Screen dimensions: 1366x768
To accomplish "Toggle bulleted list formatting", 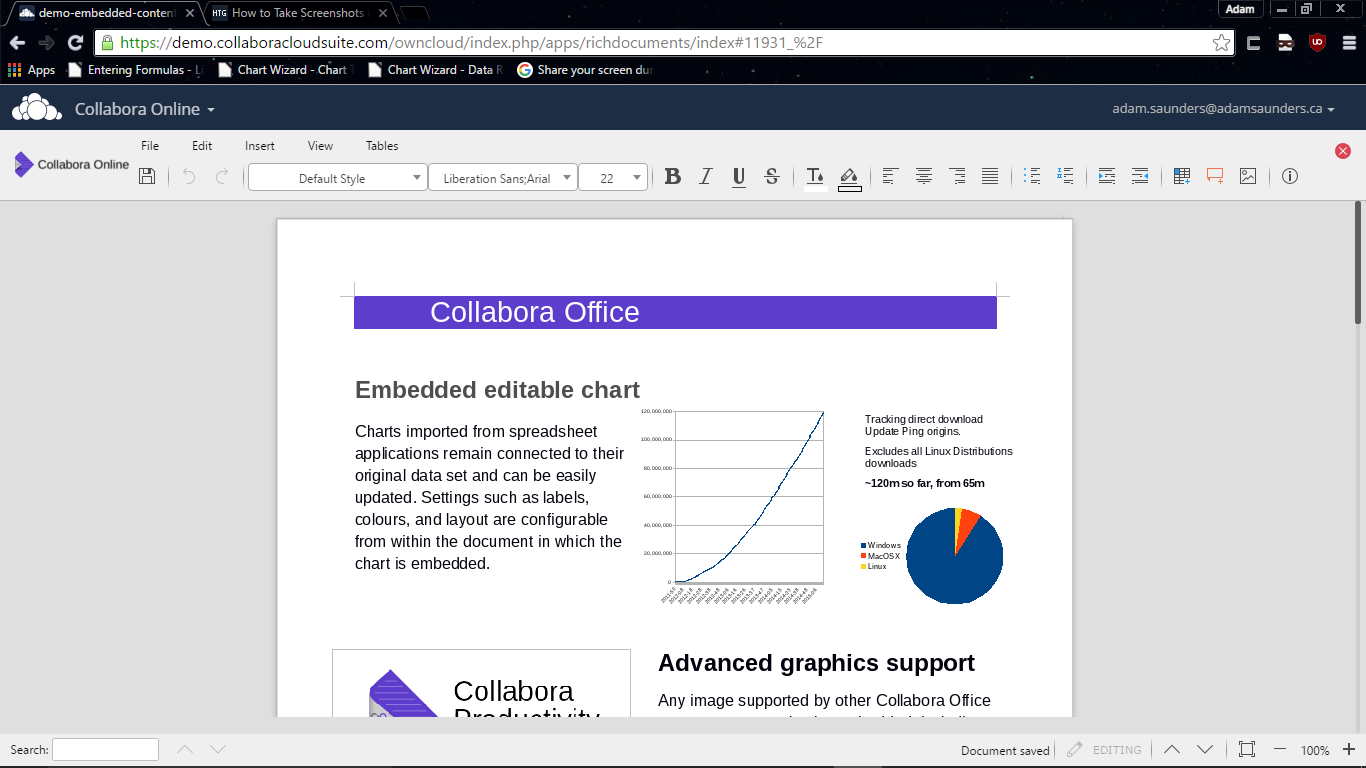I will (x=1030, y=176).
